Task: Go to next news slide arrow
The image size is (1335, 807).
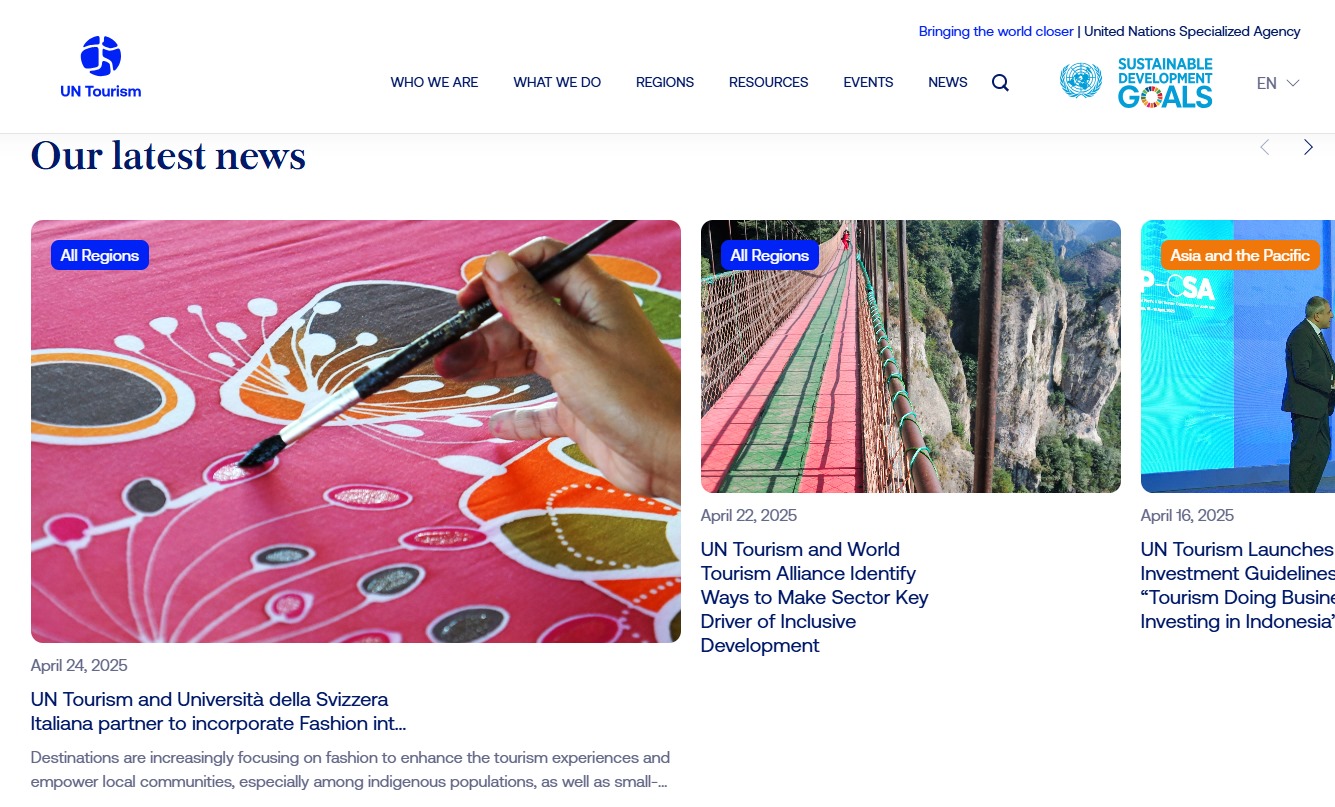Action: point(1308,147)
